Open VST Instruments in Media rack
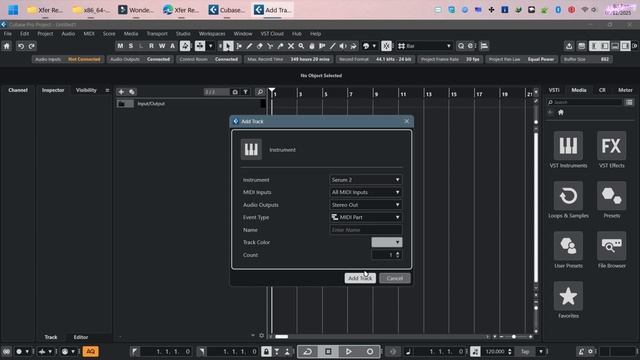Viewport: 640px width, 360px height. [568, 146]
